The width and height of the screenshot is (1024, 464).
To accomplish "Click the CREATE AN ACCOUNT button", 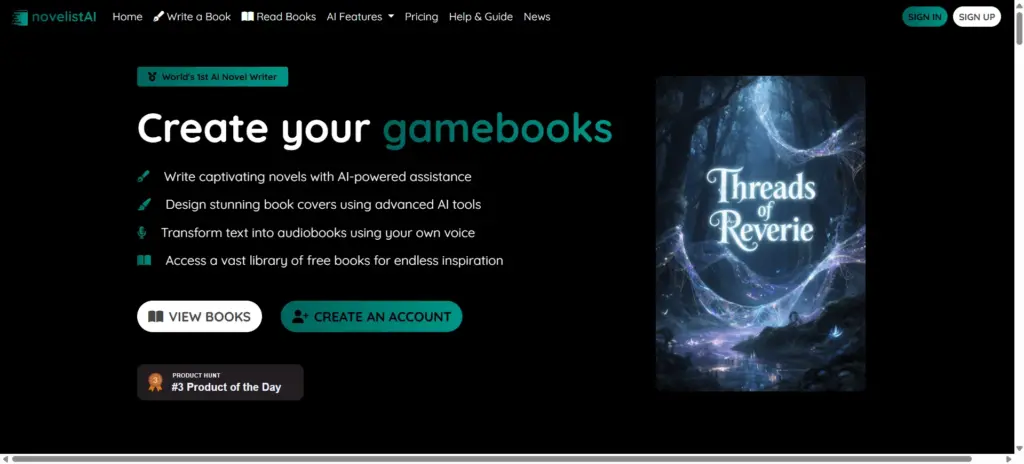I will (372, 316).
